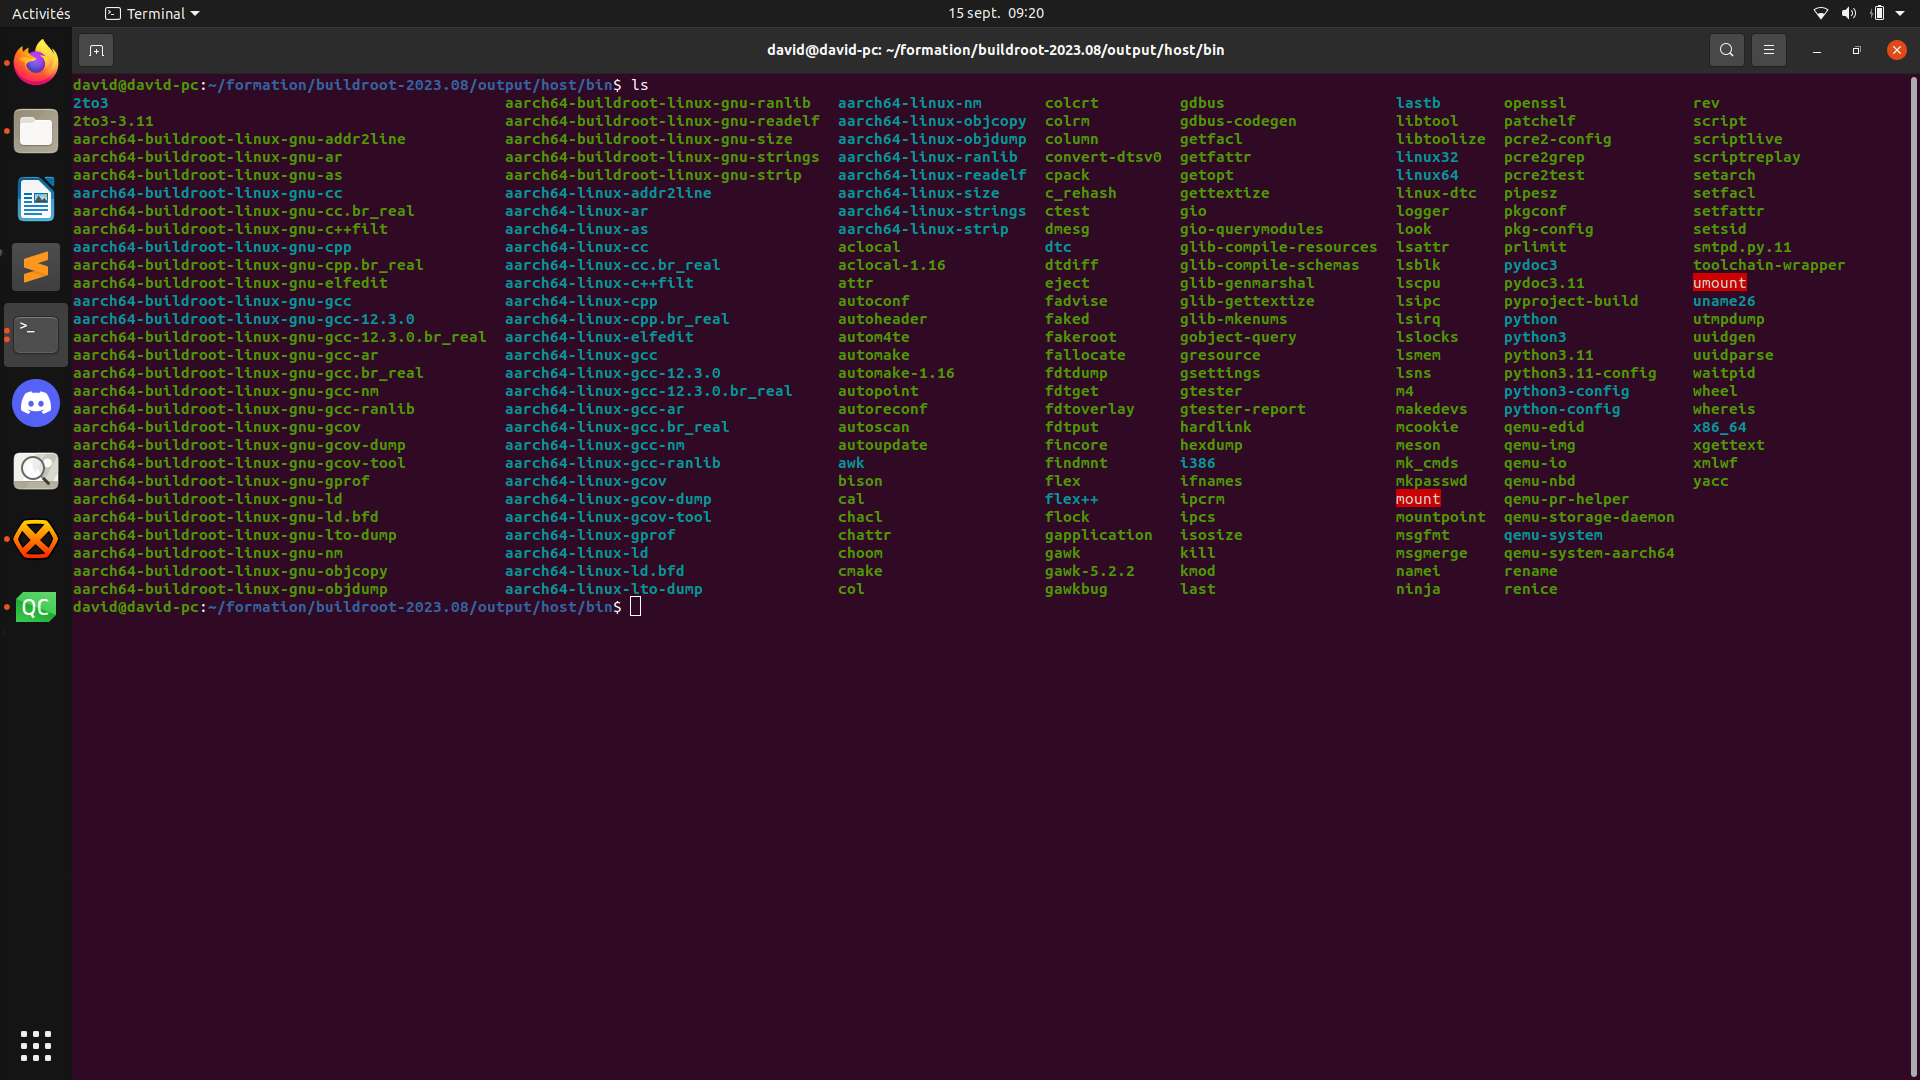The width and height of the screenshot is (1920, 1080).
Task: Click the gawk-5.2.2 entry
Action: pyautogui.click(x=1089, y=571)
